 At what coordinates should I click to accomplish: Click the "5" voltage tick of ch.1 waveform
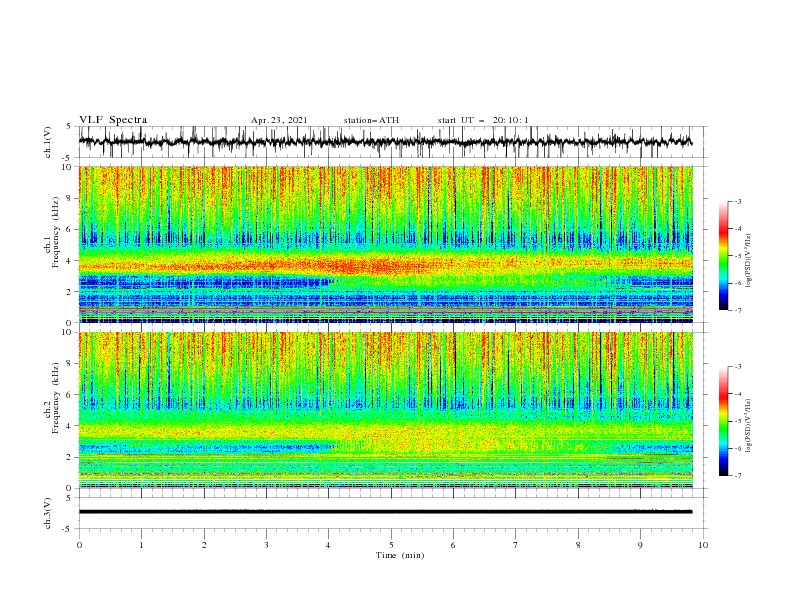pyautogui.click(x=70, y=126)
